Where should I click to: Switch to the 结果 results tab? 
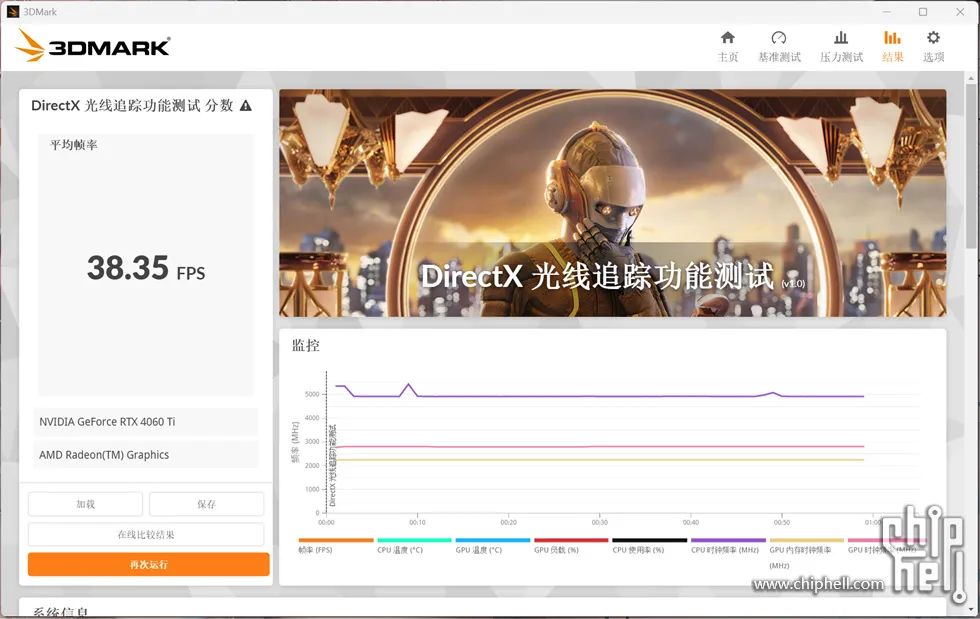tap(892, 47)
